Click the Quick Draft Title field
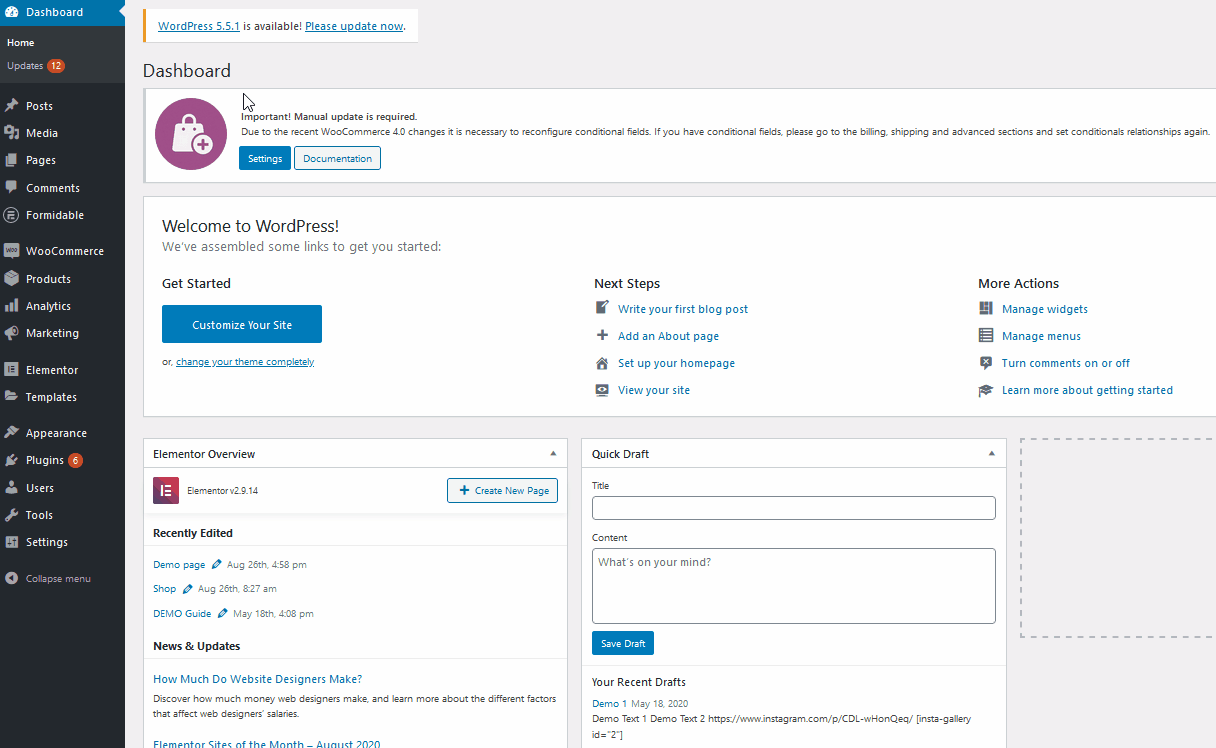 tap(794, 508)
